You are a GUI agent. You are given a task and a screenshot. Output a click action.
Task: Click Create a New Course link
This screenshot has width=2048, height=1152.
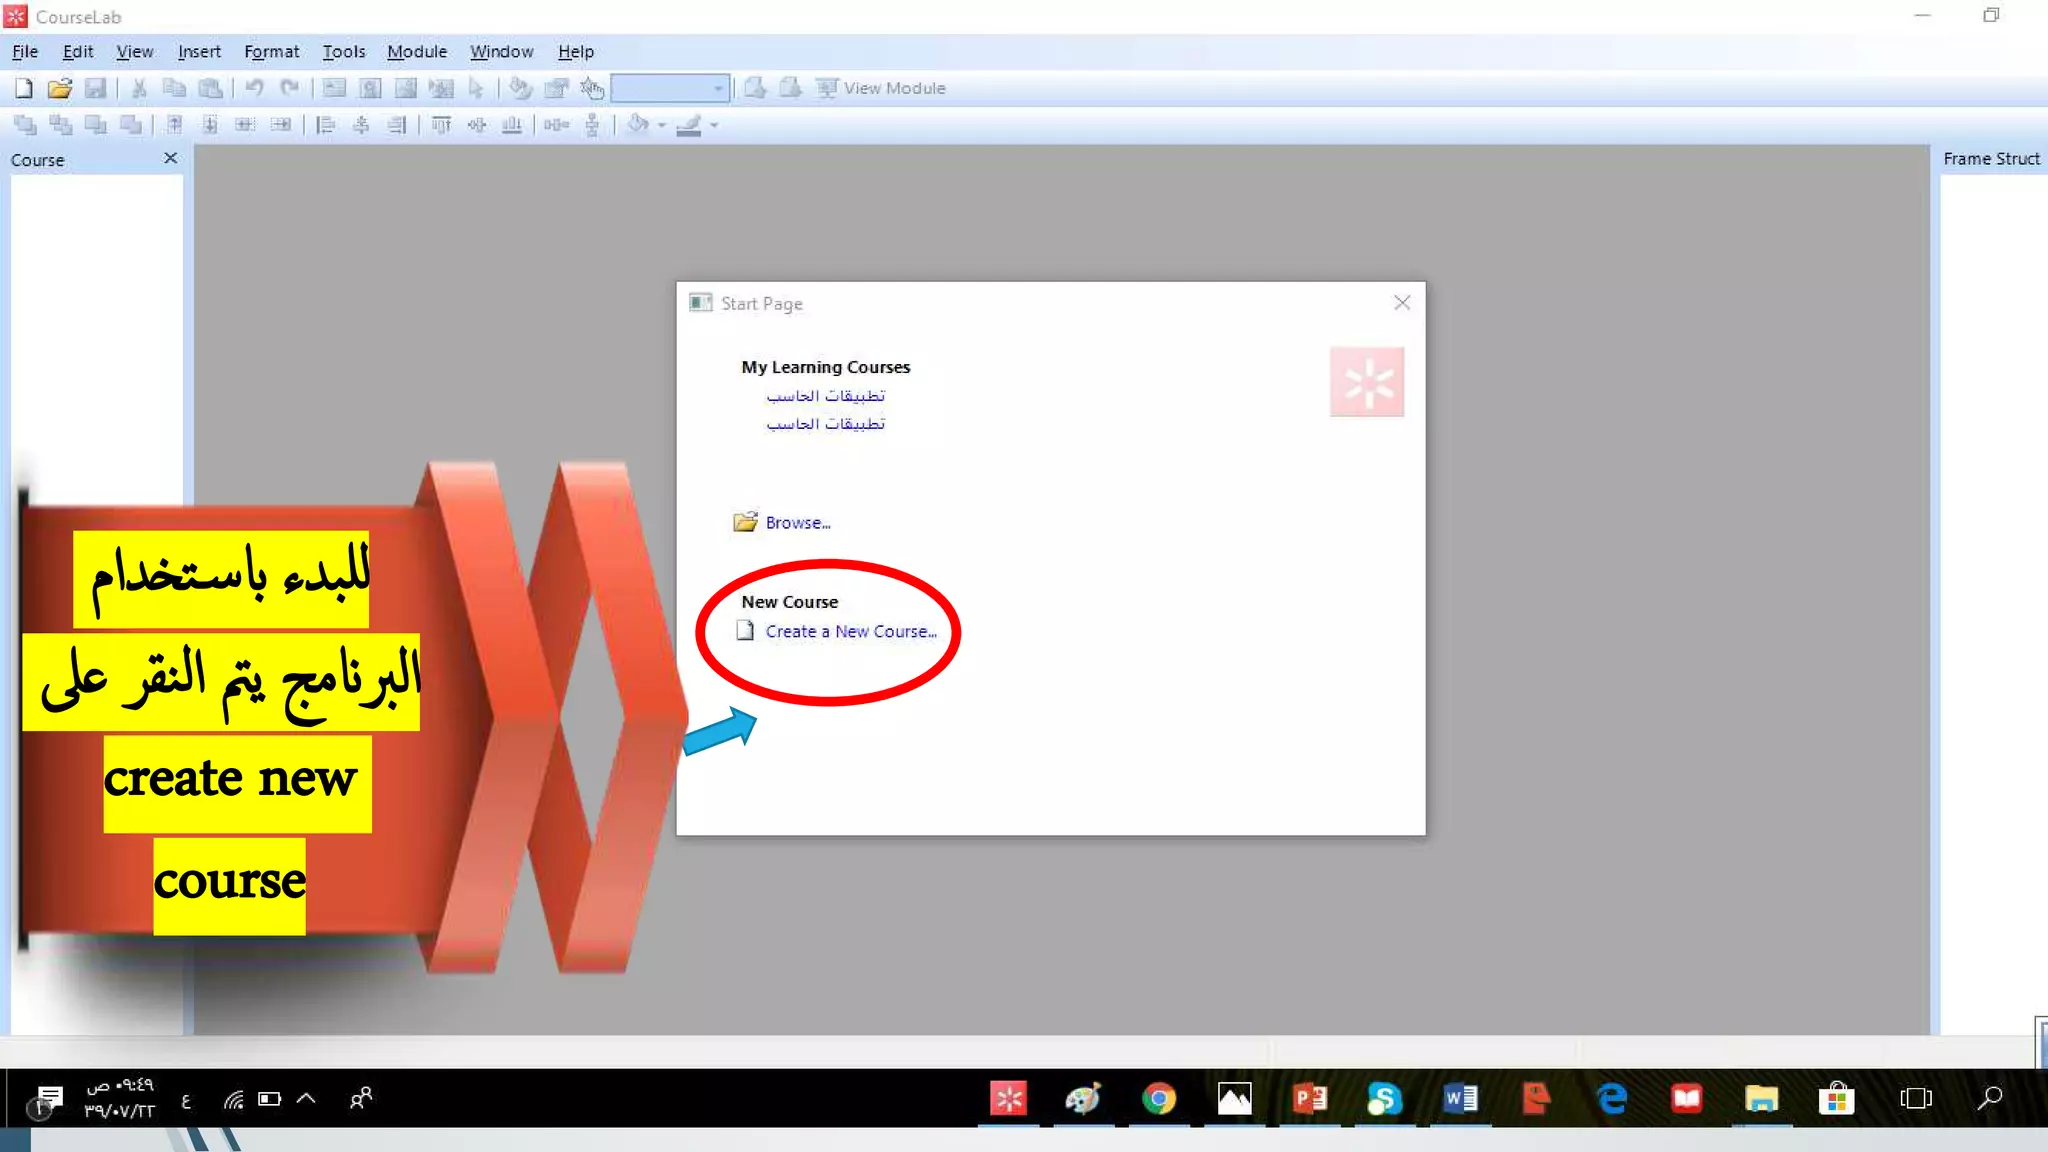pos(850,631)
